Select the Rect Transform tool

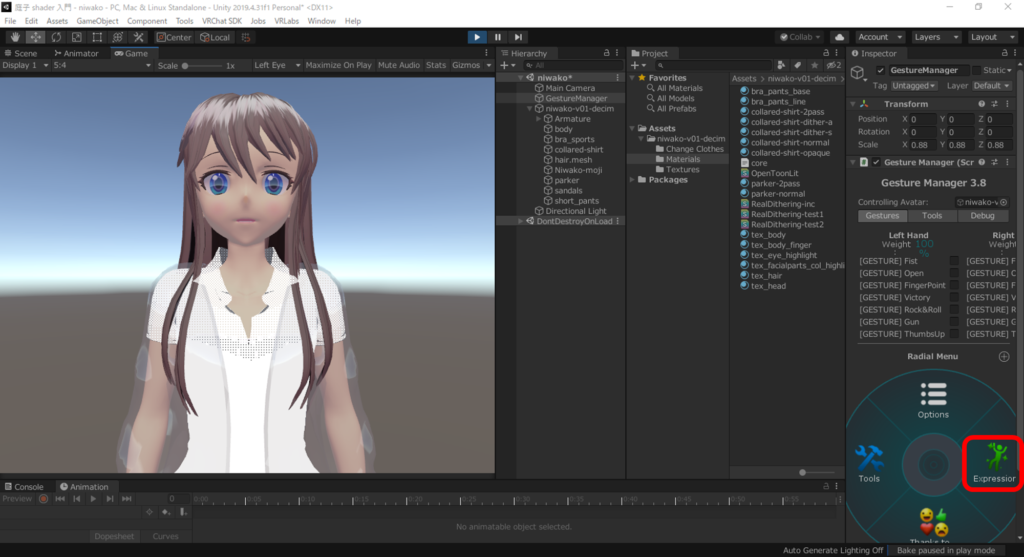98,37
